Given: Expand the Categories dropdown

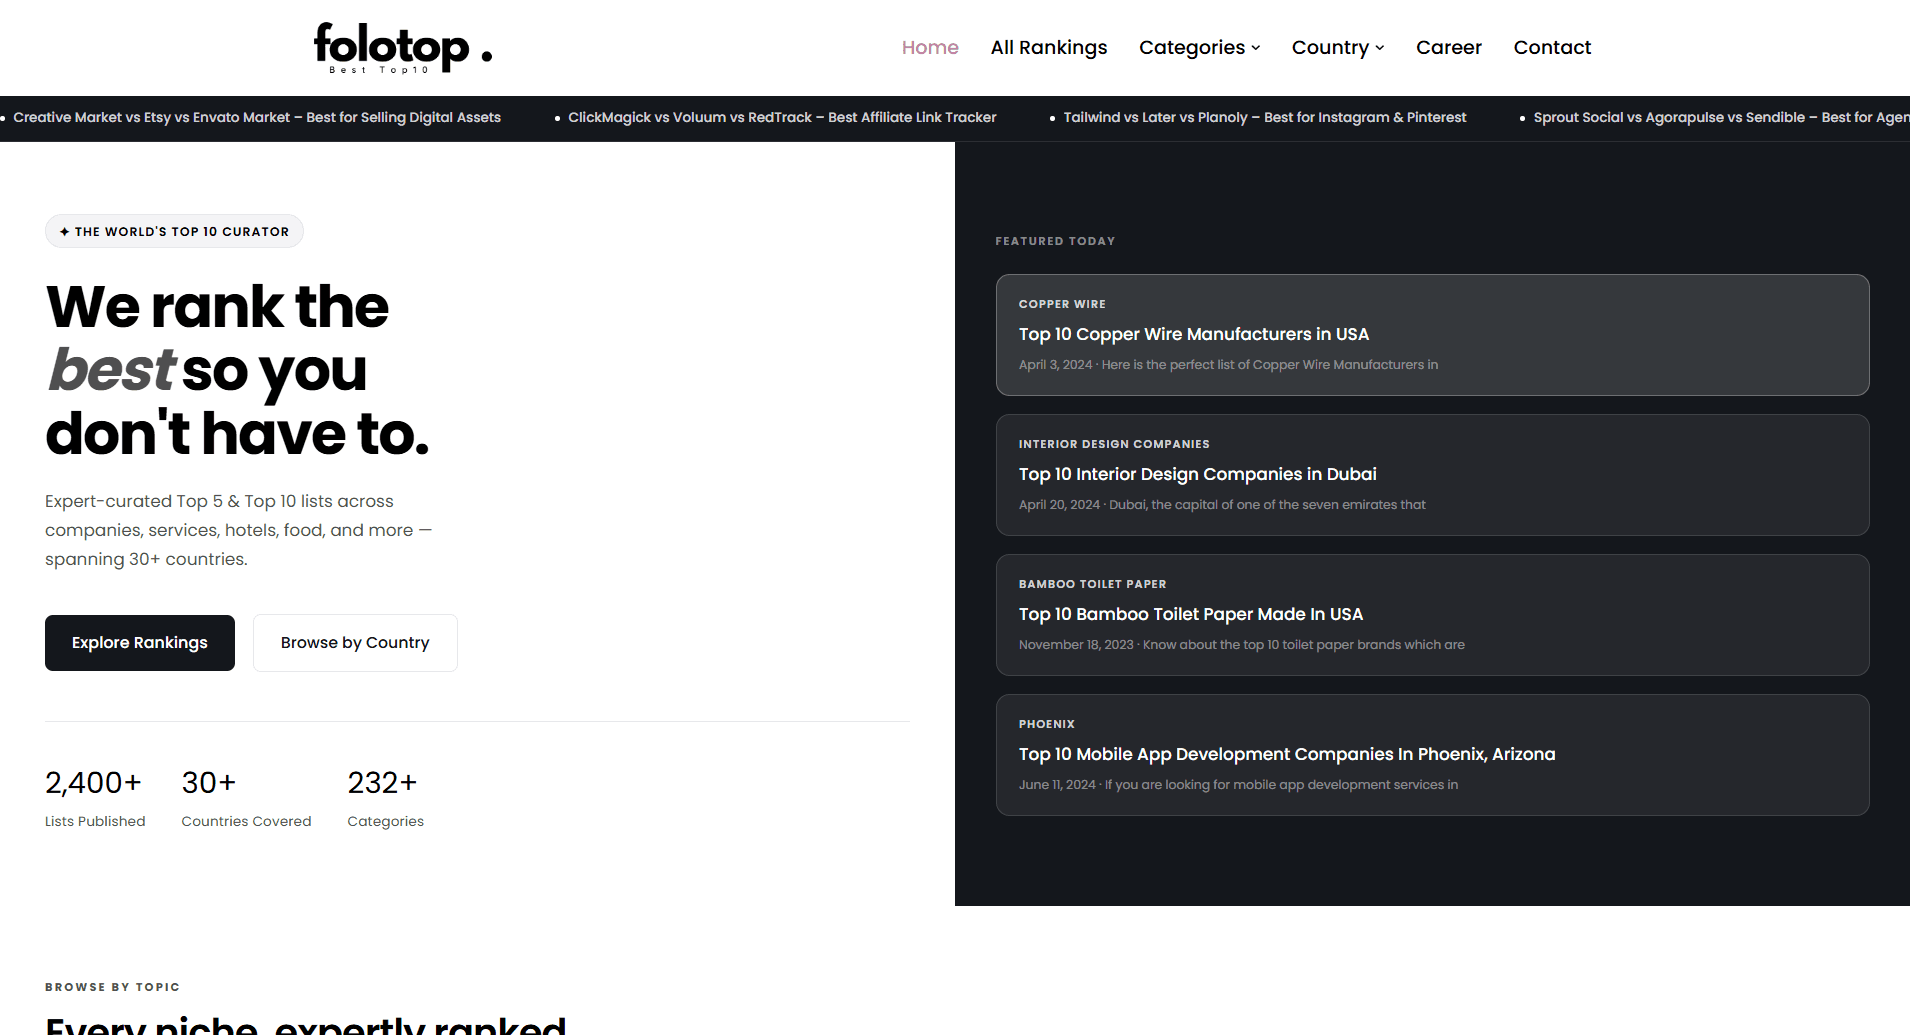Looking at the screenshot, I should click(1199, 47).
